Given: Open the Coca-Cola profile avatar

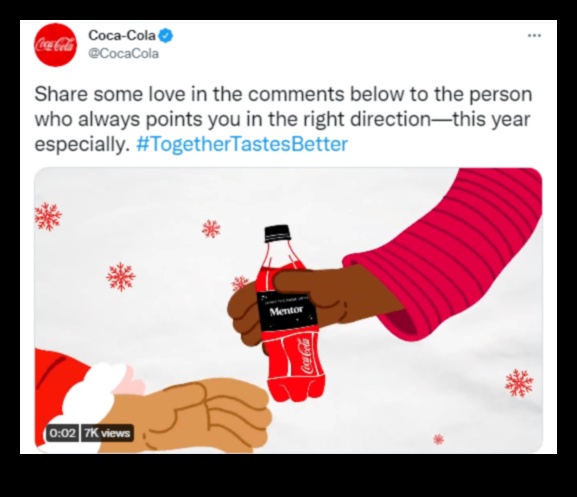Looking at the screenshot, I should pos(56,45).
